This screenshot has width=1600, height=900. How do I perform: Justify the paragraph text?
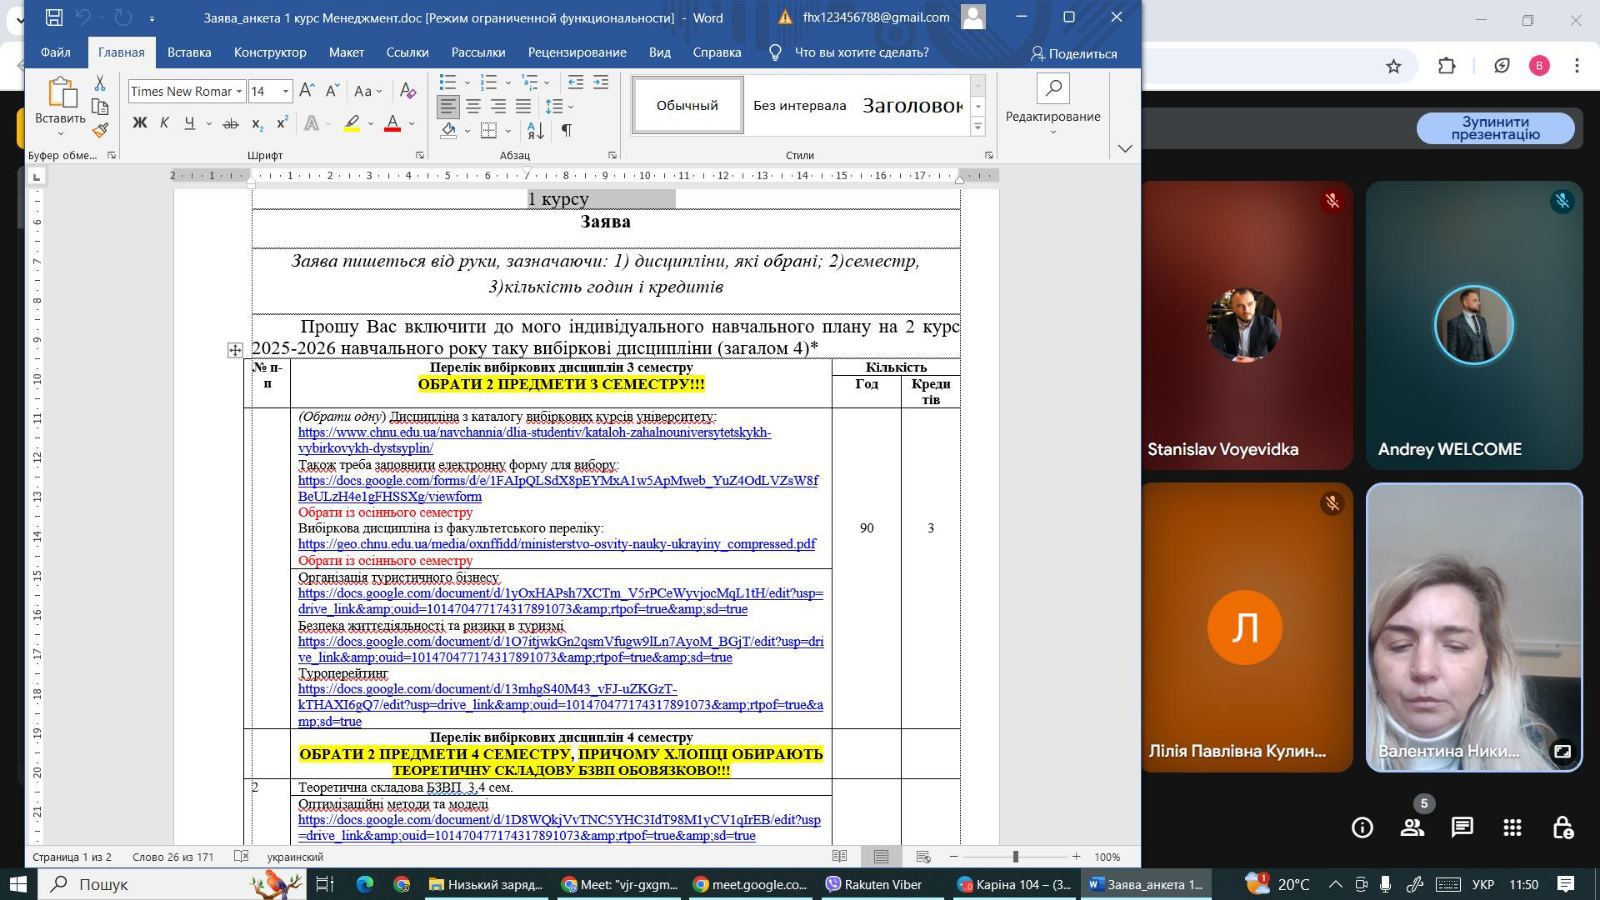(x=523, y=106)
